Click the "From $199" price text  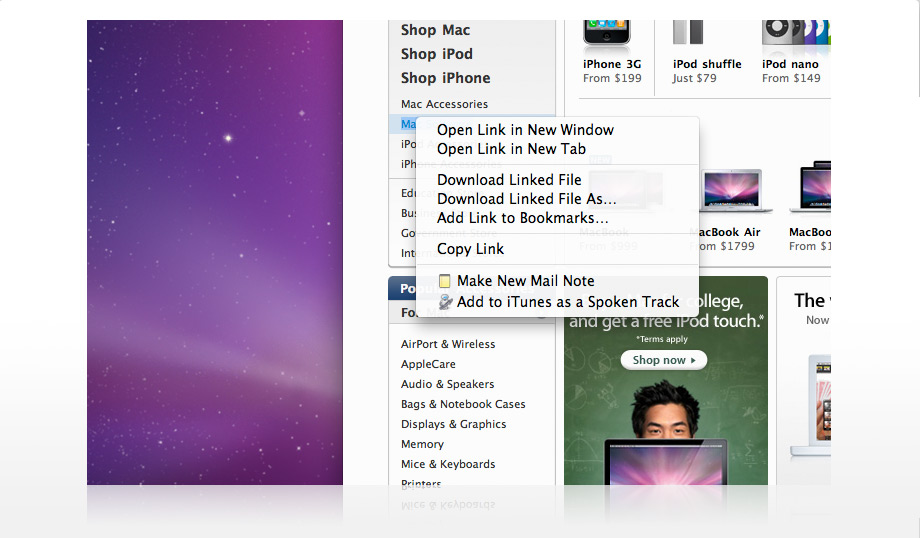612,79
